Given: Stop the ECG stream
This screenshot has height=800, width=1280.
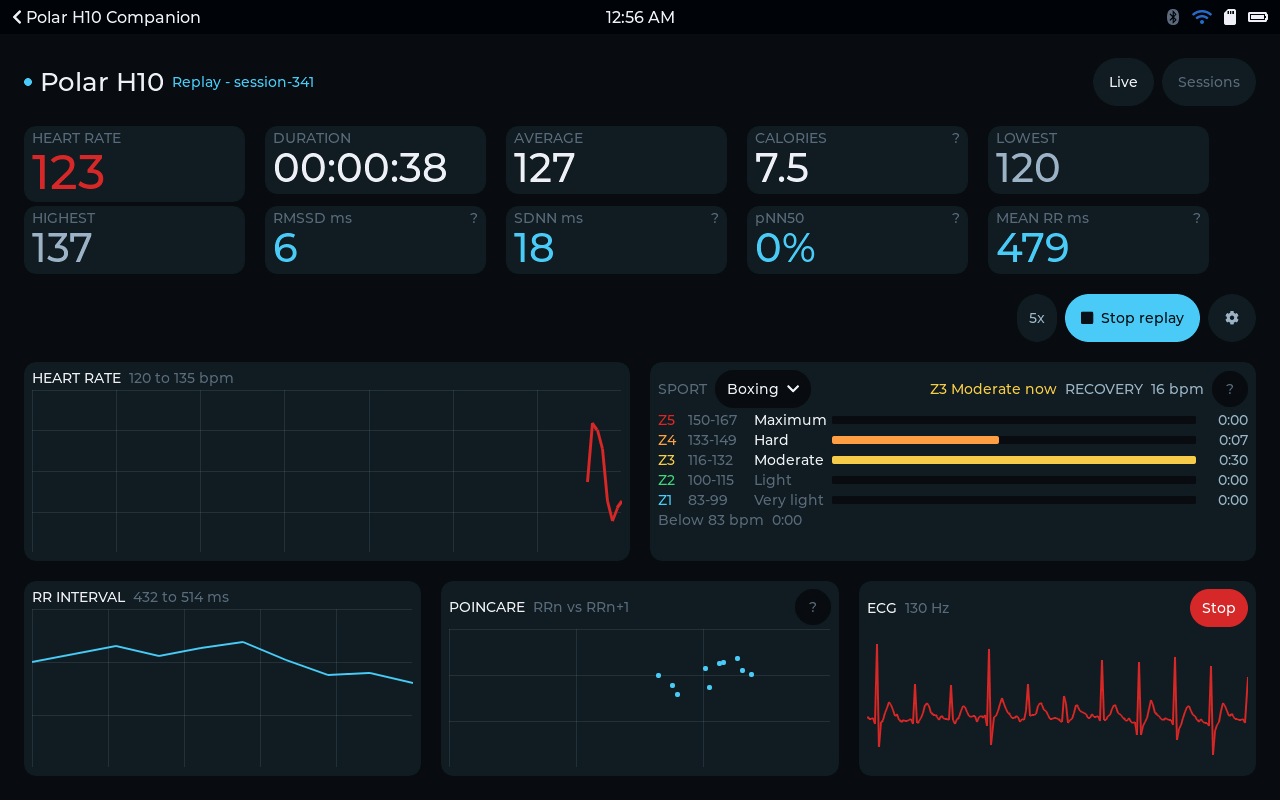Looking at the screenshot, I should (1219, 608).
